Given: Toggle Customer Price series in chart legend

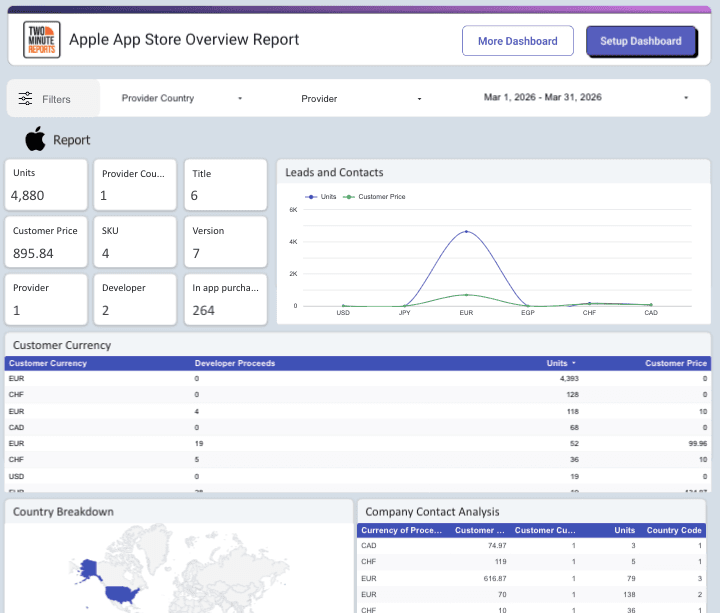Looking at the screenshot, I should click(374, 197).
